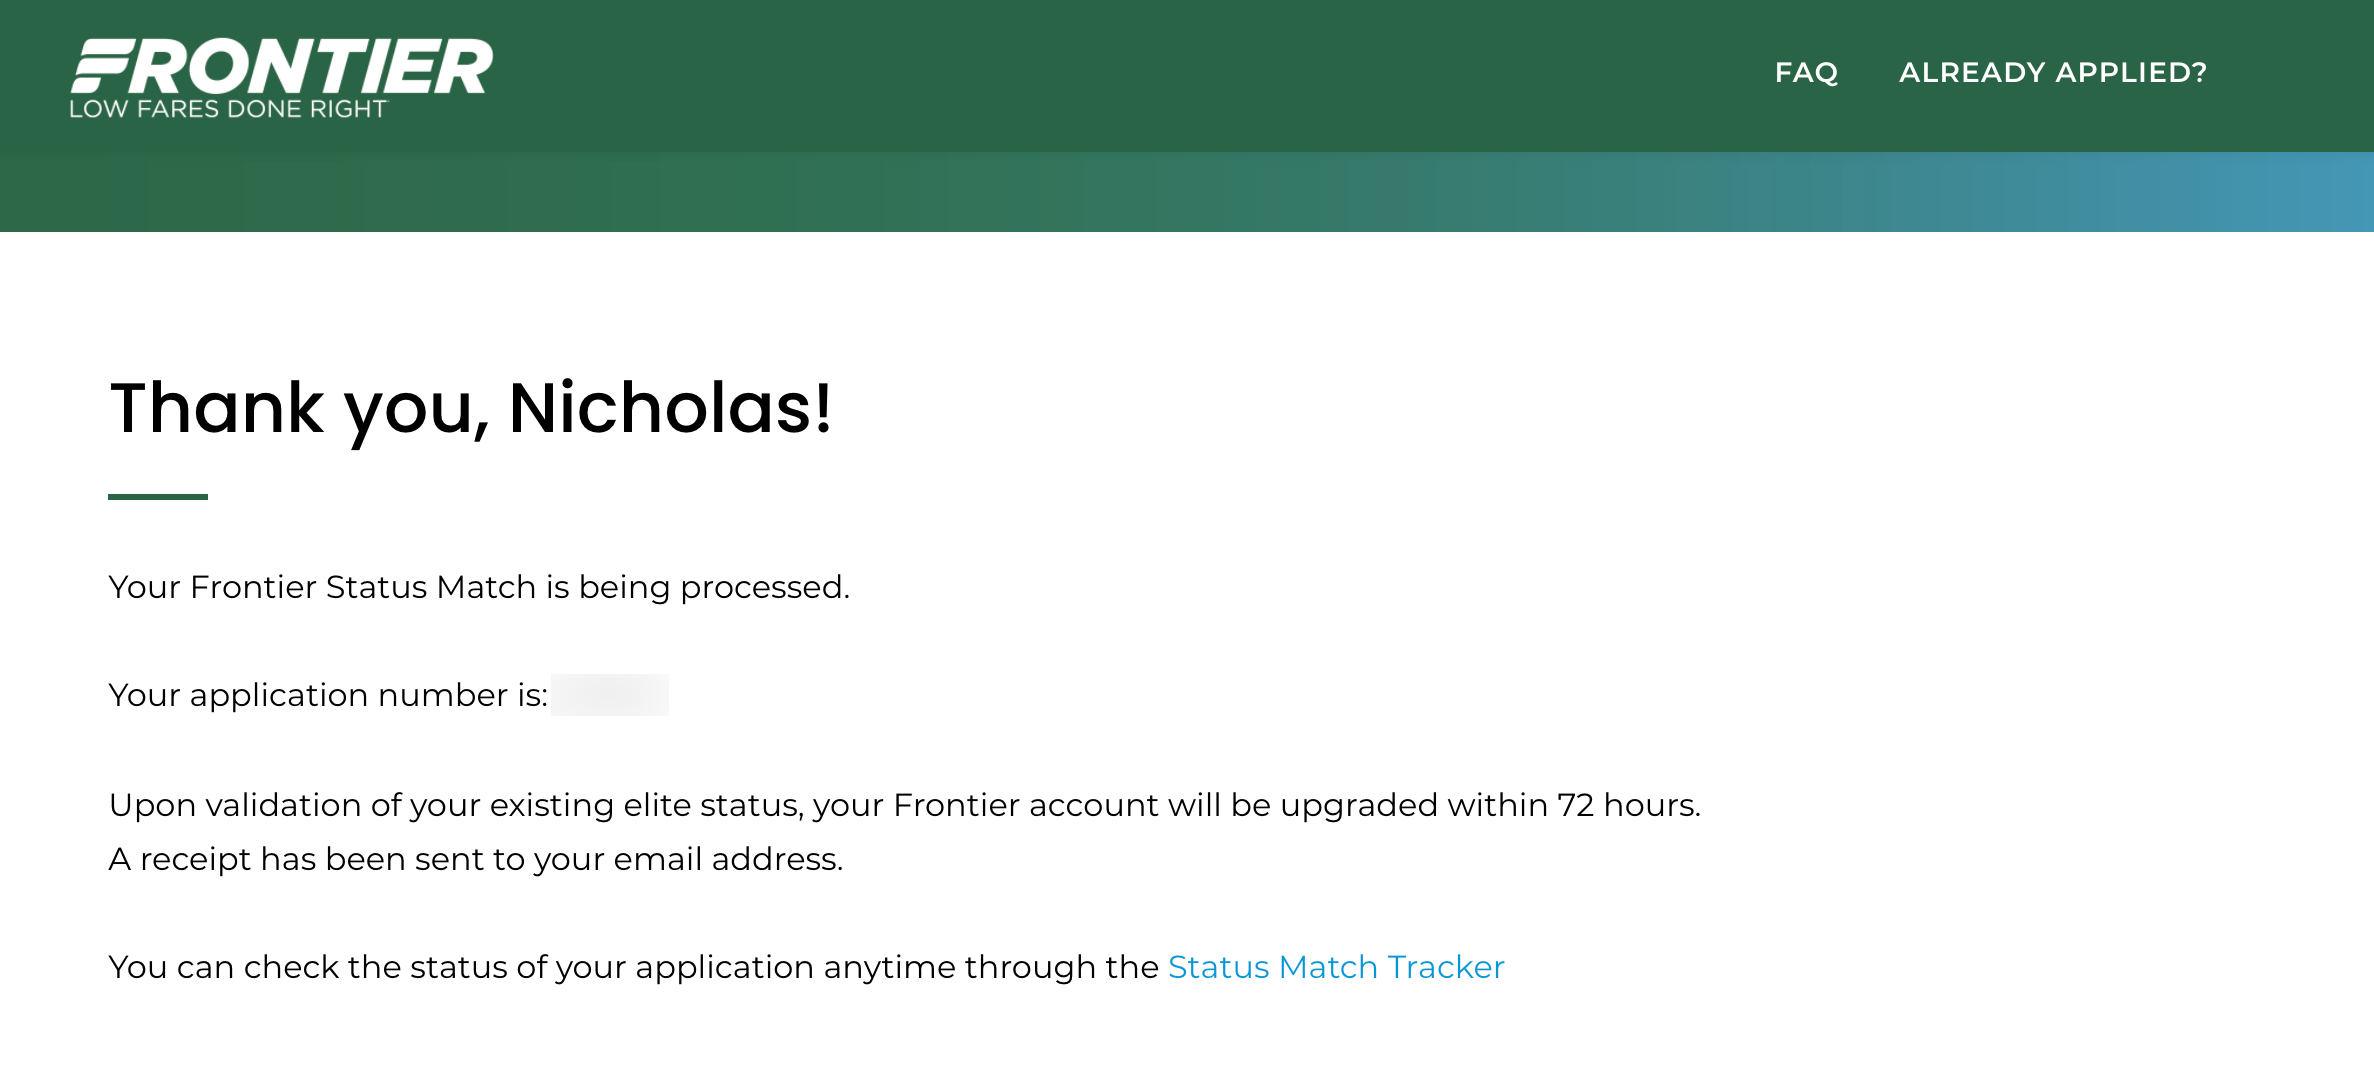Open the FAQ page
The width and height of the screenshot is (2374, 1076).
pos(1806,73)
